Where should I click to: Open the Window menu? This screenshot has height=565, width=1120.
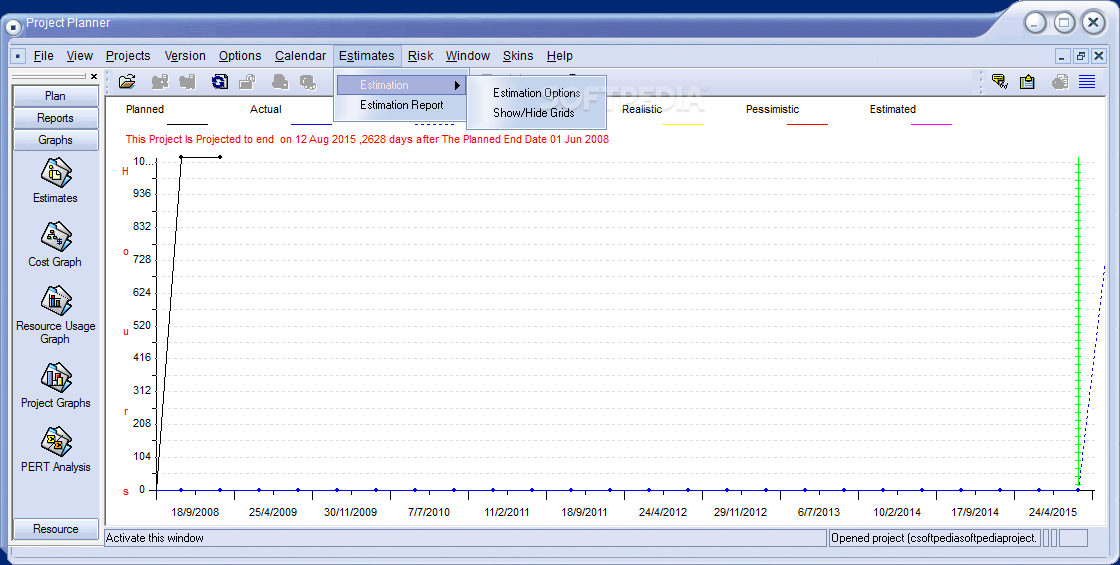coord(468,56)
